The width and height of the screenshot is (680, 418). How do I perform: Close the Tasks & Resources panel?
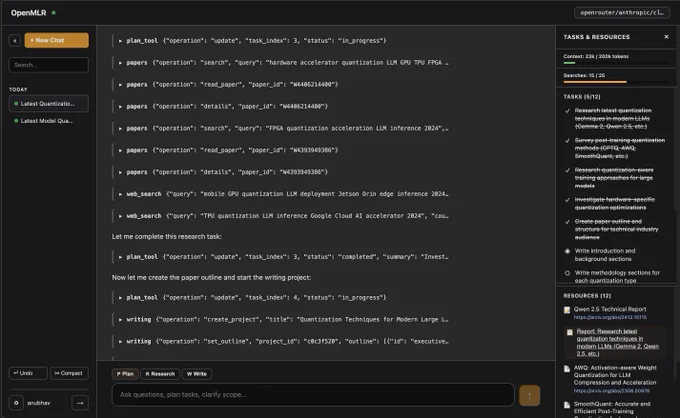(666, 37)
